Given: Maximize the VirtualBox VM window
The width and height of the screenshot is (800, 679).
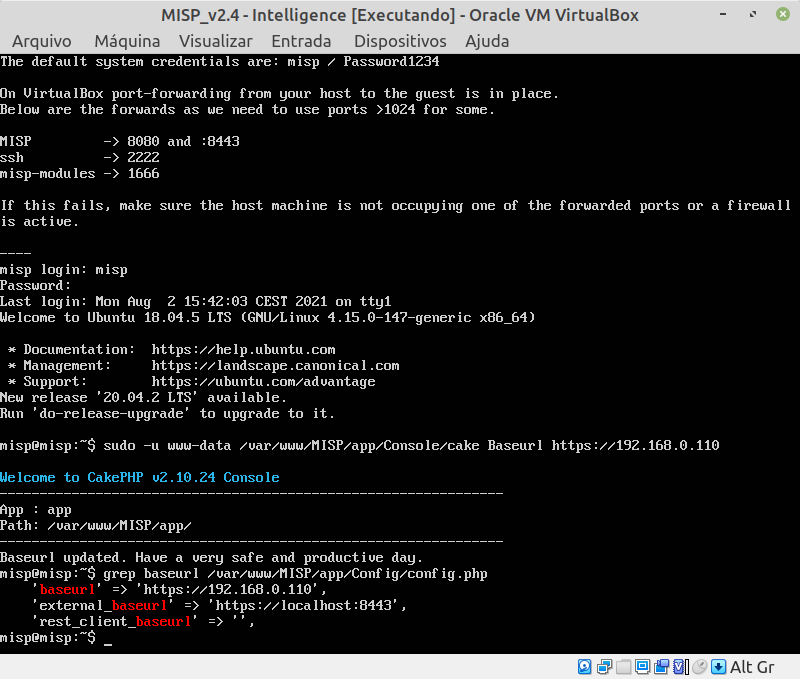Looking at the screenshot, I should pyautogui.click(x=753, y=14).
